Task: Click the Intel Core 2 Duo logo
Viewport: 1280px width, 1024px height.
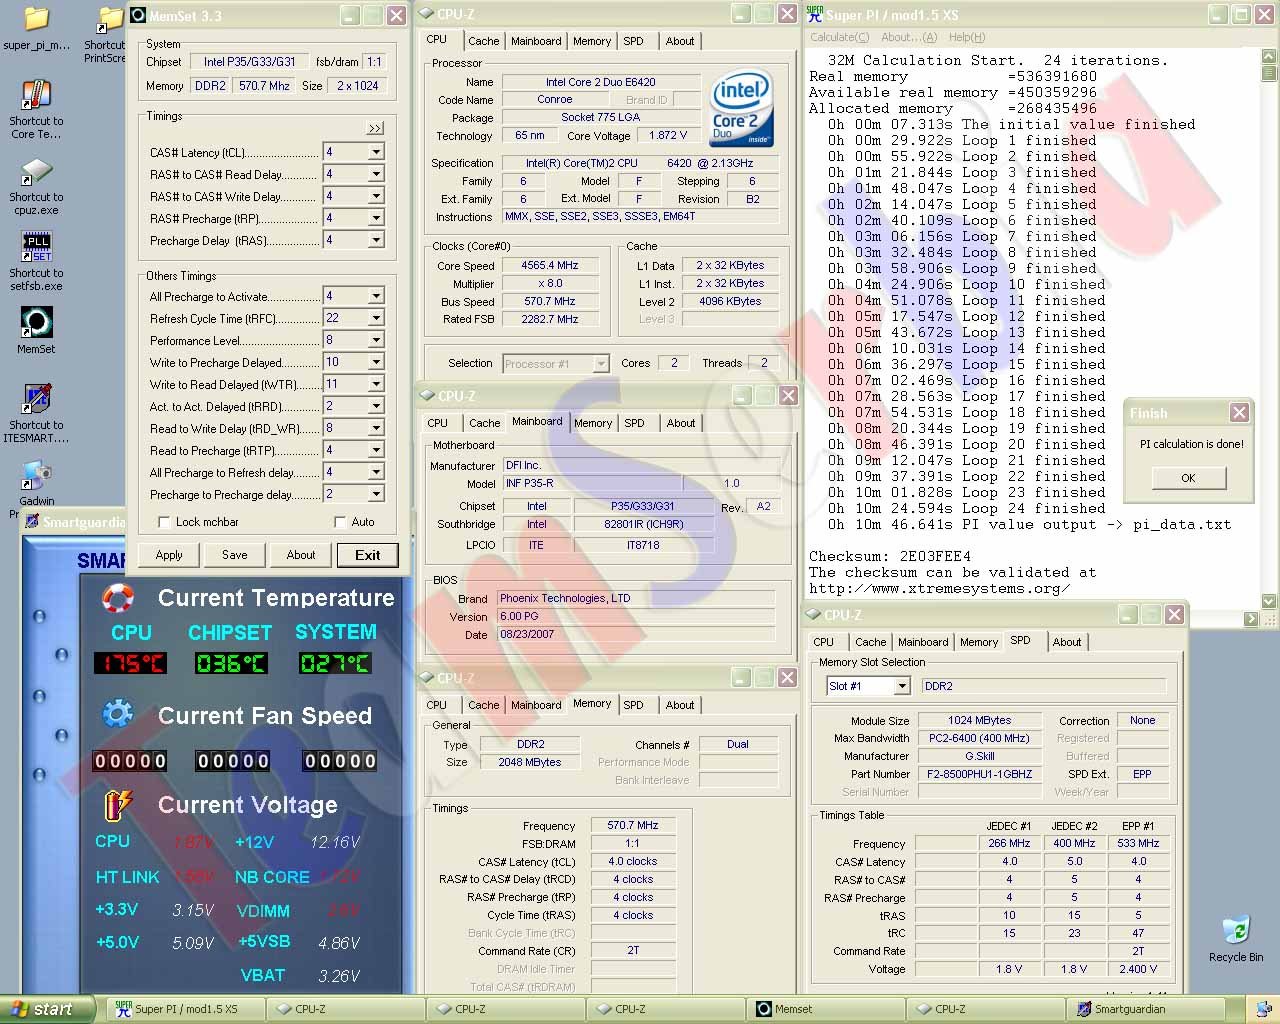Action: click(741, 108)
